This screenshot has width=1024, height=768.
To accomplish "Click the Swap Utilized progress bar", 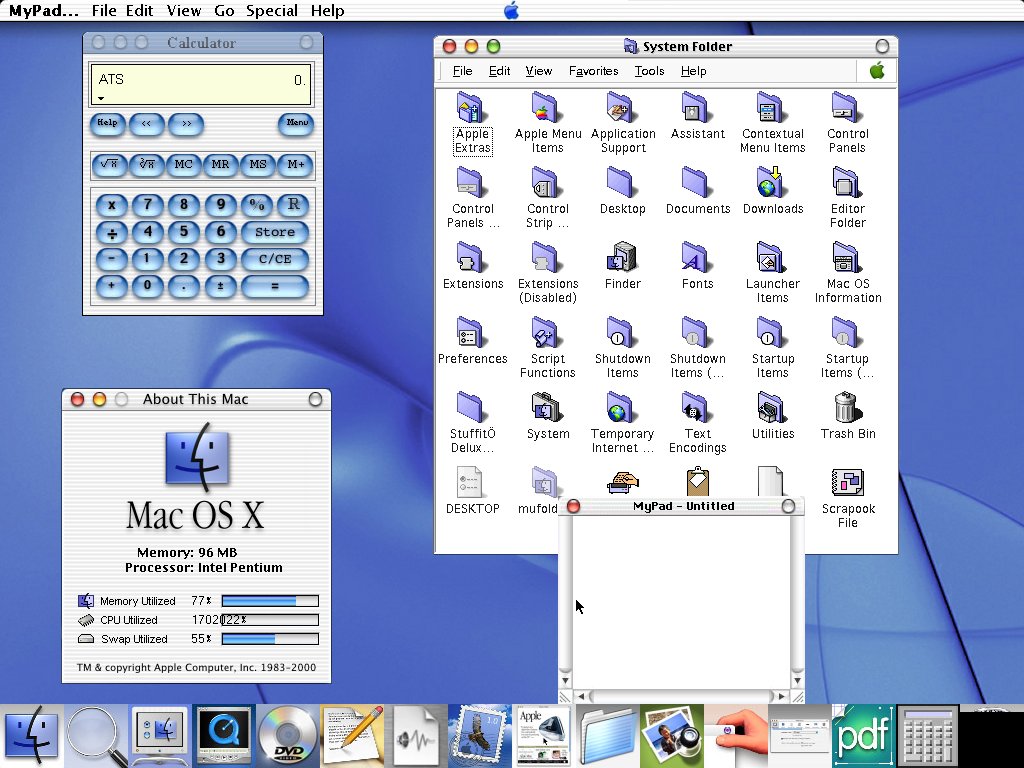I will (270, 639).
